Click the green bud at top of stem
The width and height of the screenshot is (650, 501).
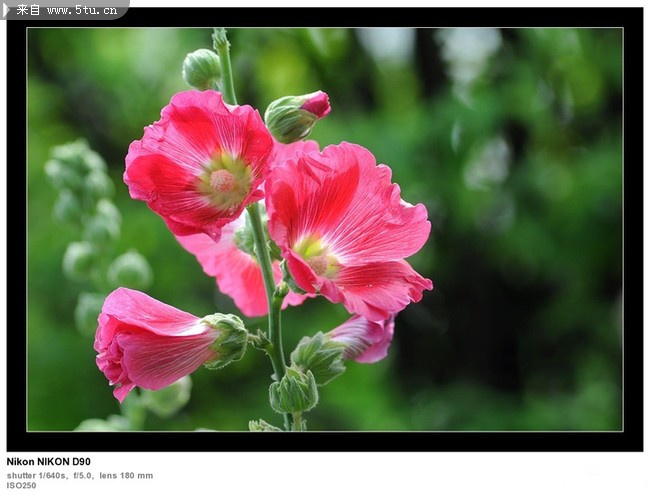click(x=201, y=68)
